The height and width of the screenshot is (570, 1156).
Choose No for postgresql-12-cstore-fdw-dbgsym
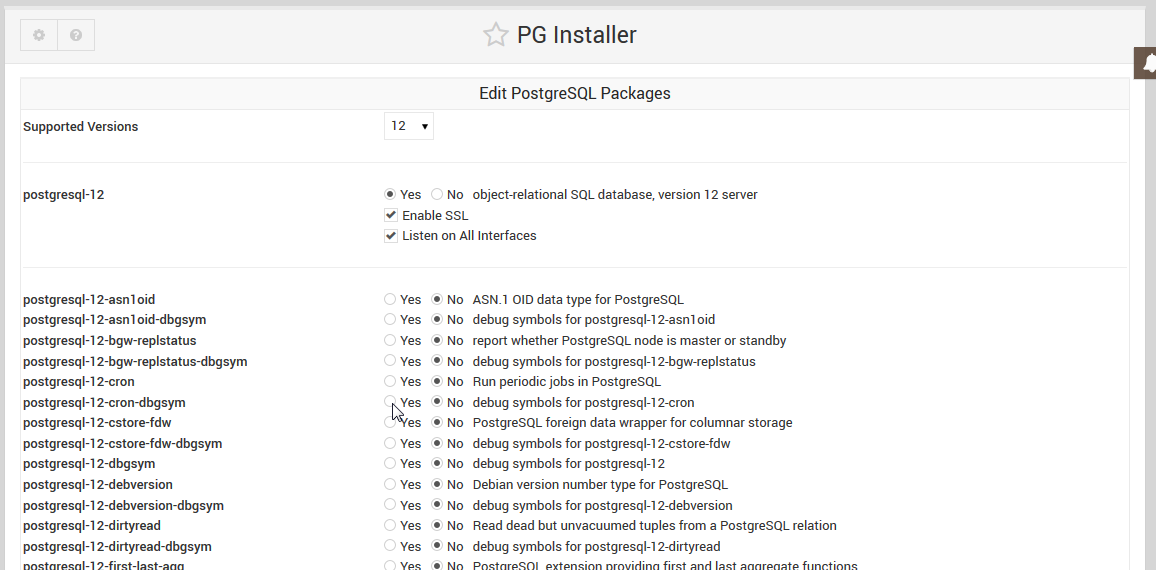437,443
